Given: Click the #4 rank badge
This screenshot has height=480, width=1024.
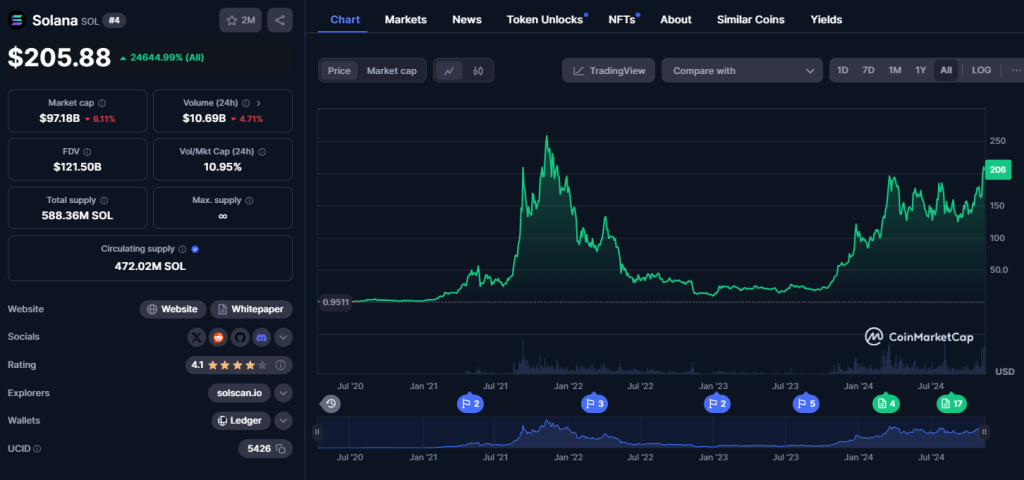Looking at the screenshot, I should tap(114, 20).
